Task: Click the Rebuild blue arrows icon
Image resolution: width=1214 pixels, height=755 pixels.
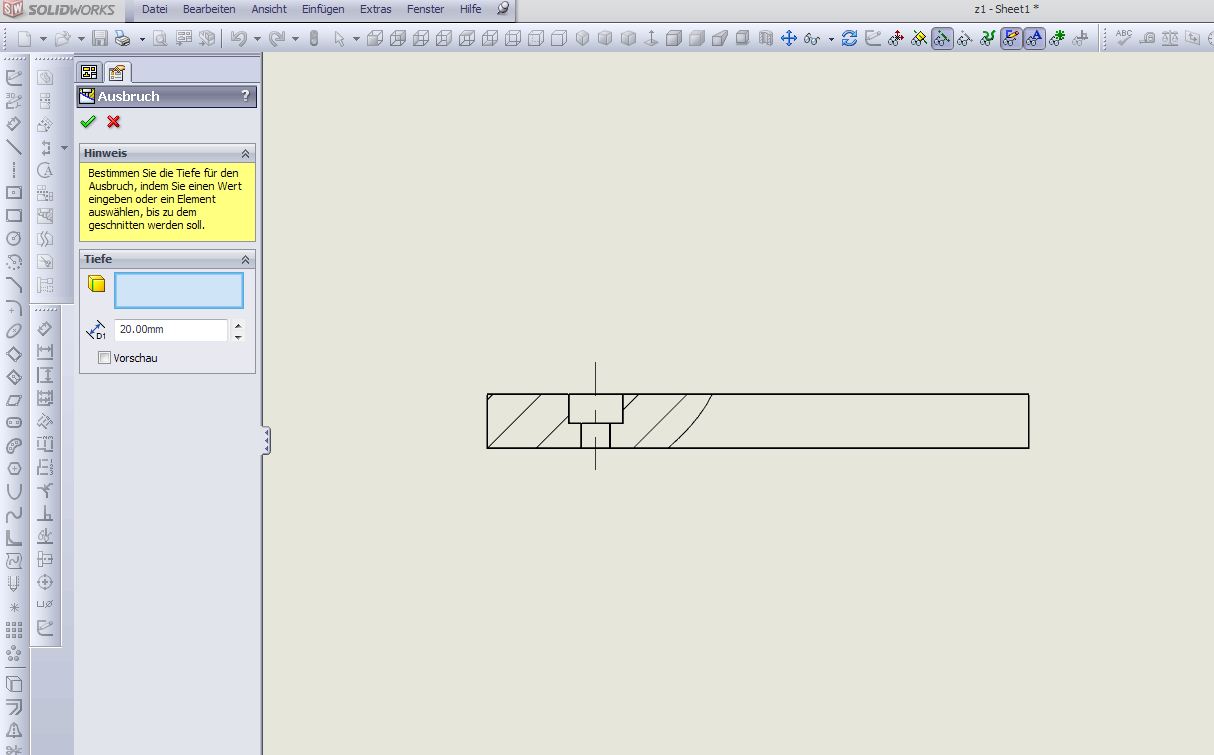Action: pos(849,39)
